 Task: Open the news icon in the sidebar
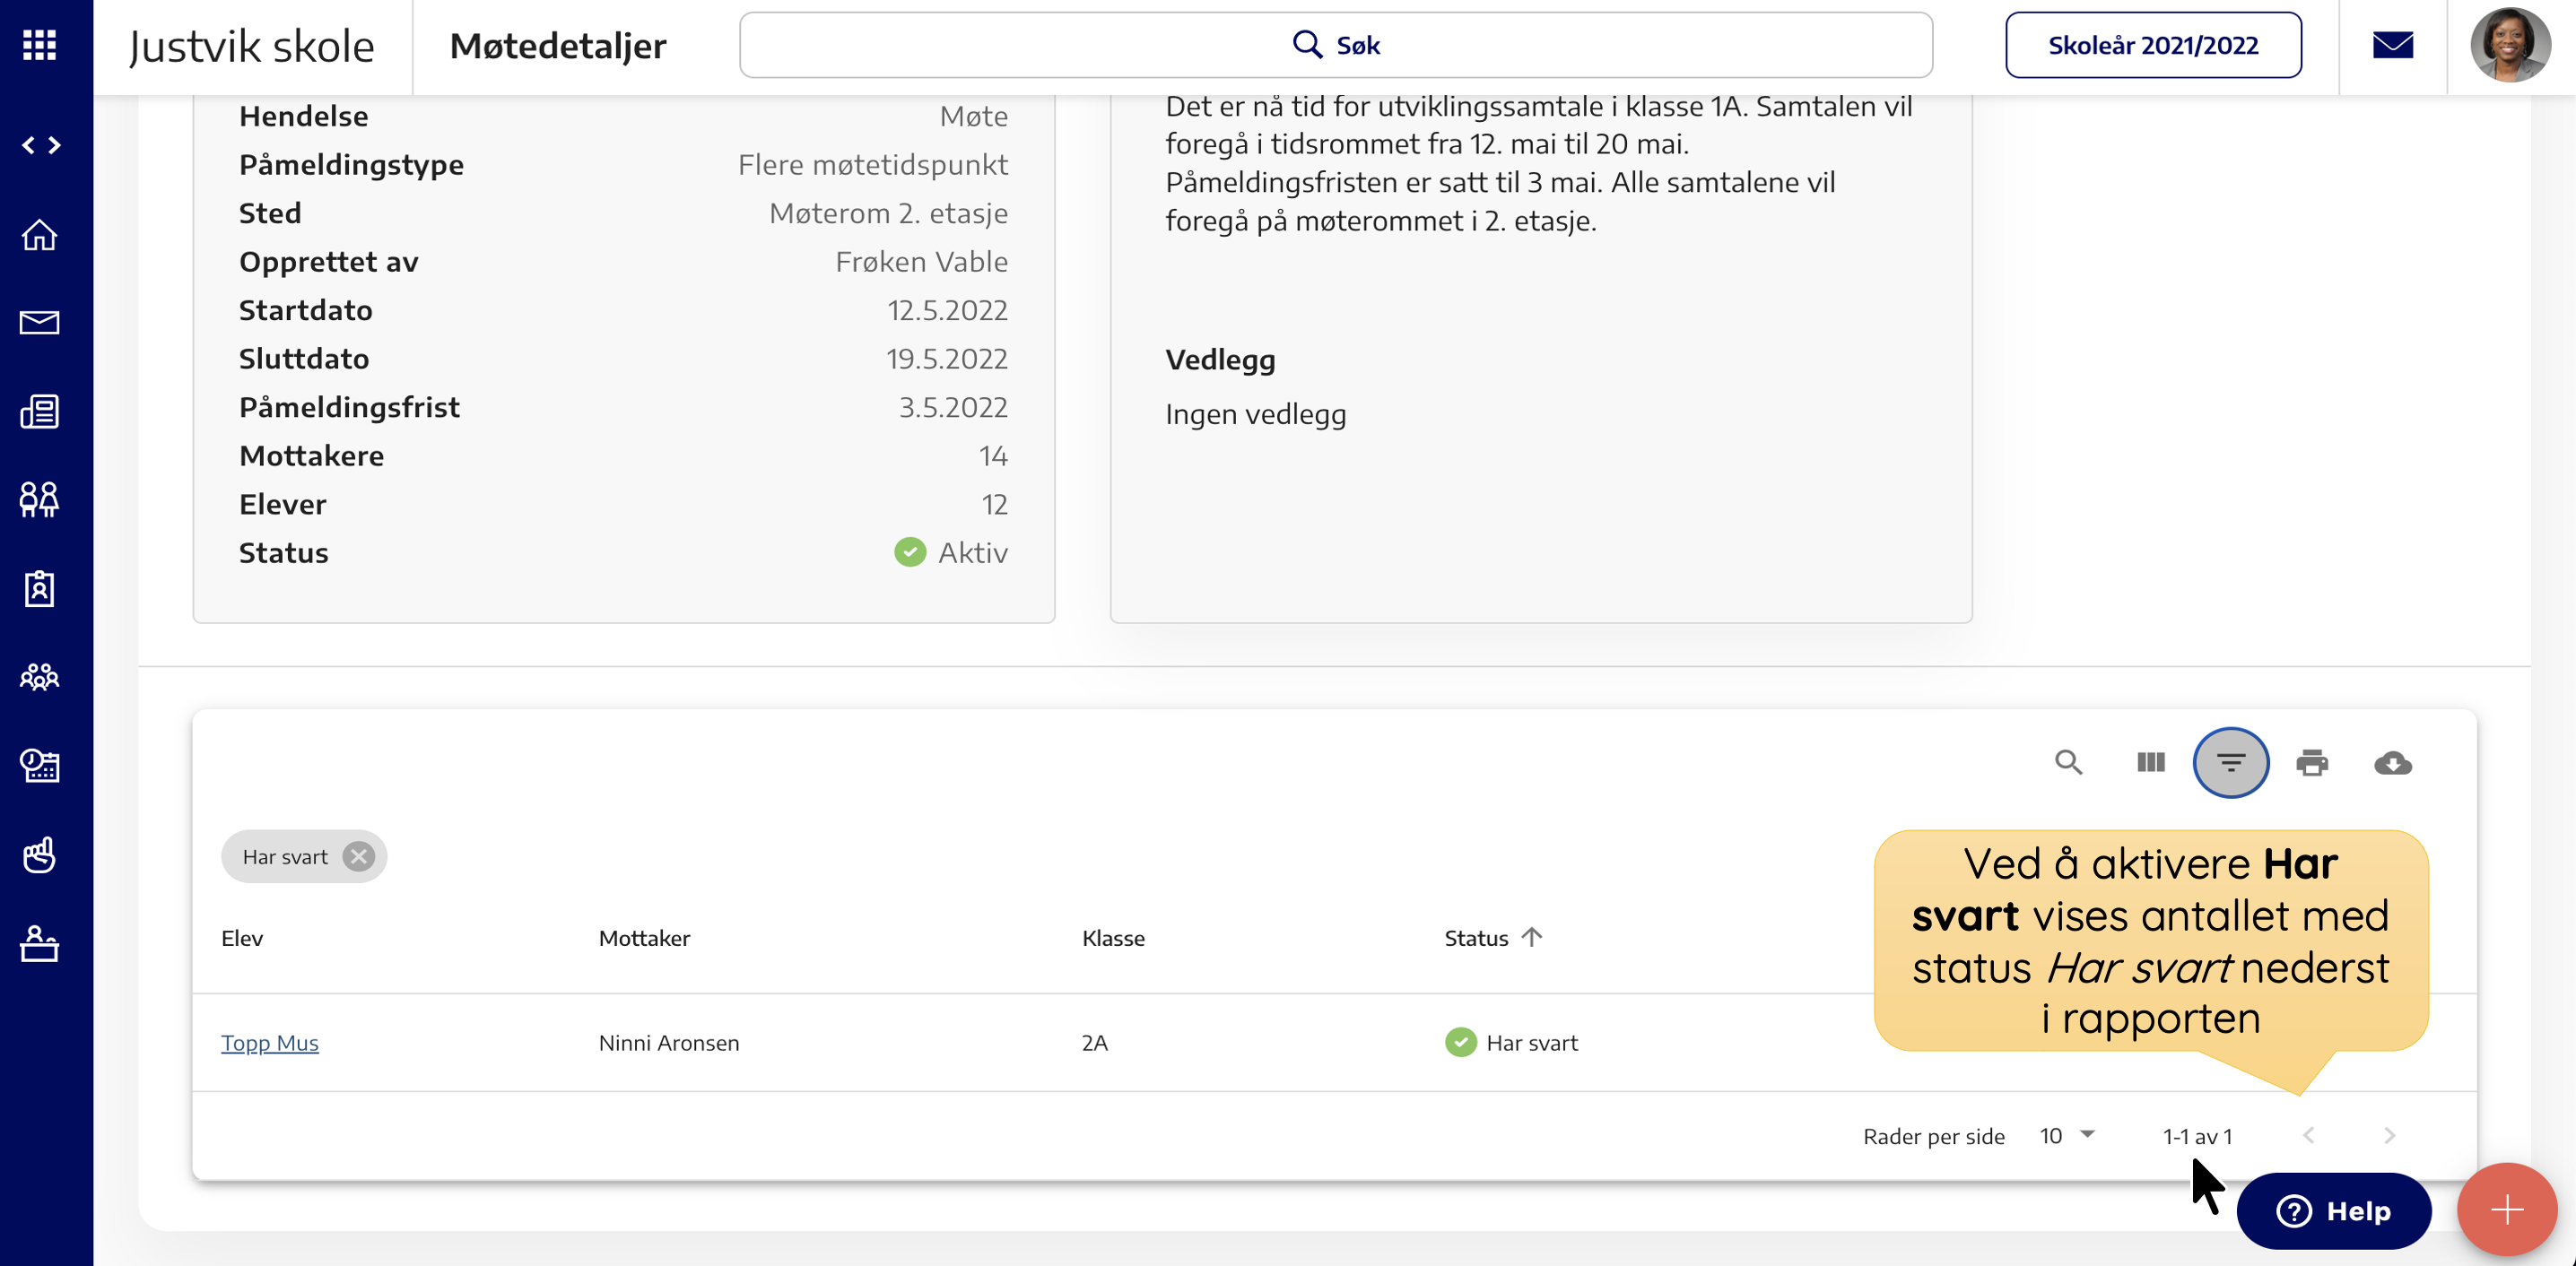click(x=40, y=411)
